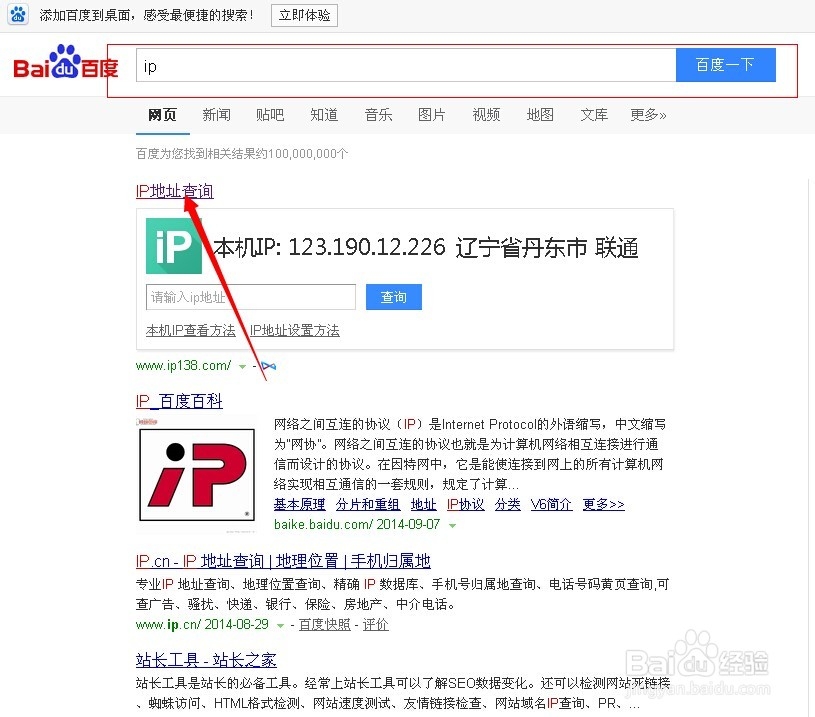The width and height of the screenshot is (815, 717).
Task: Click the red iP encyclopedia thumbnail
Action: coord(197,474)
